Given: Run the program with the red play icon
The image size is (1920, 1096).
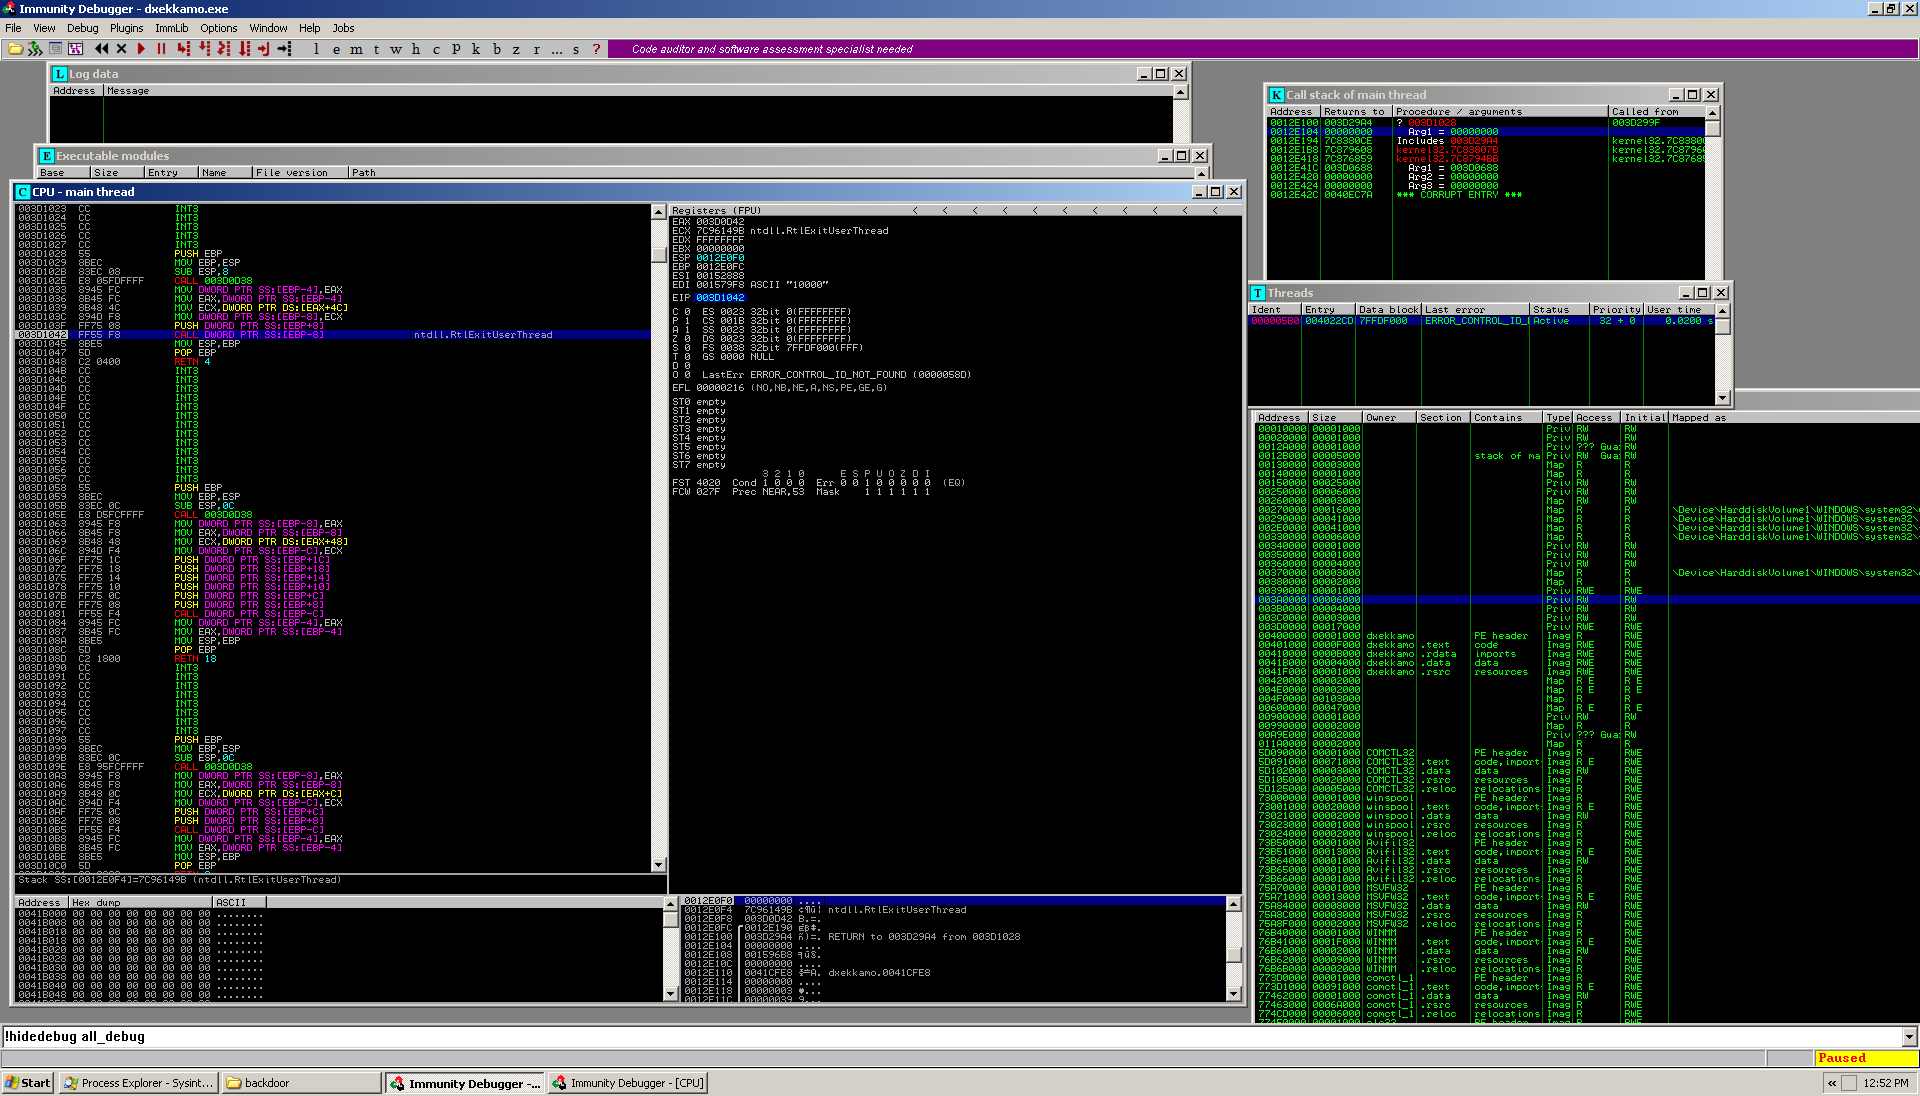Looking at the screenshot, I should click(x=141, y=48).
